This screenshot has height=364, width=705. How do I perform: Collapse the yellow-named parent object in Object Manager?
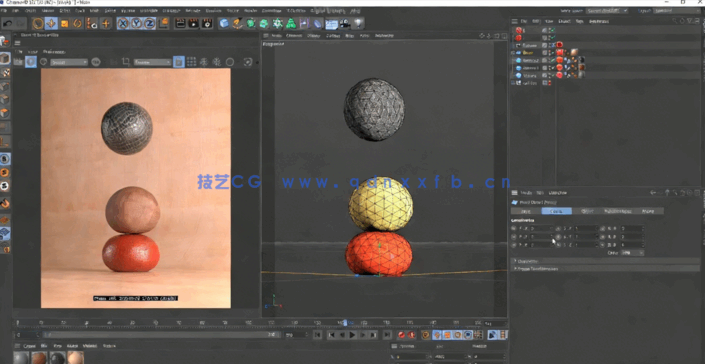click(513, 53)
